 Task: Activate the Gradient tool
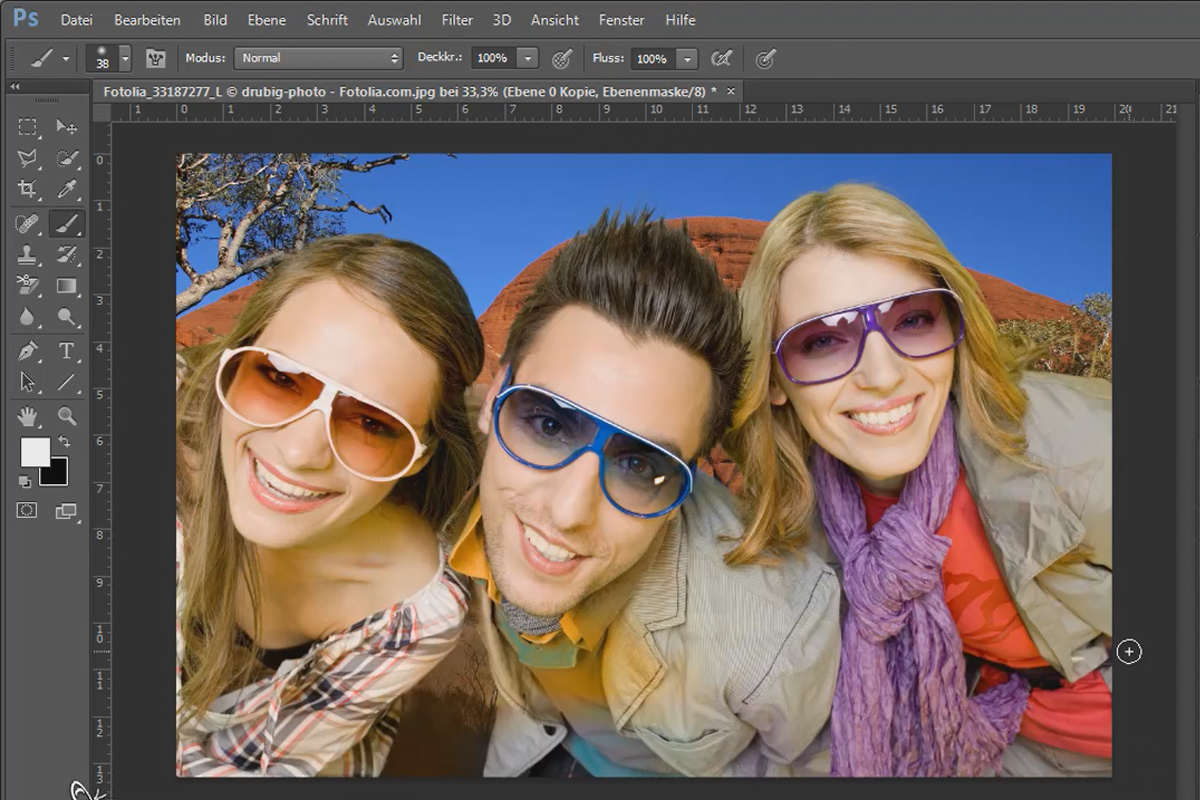click(x=67, y=286)
